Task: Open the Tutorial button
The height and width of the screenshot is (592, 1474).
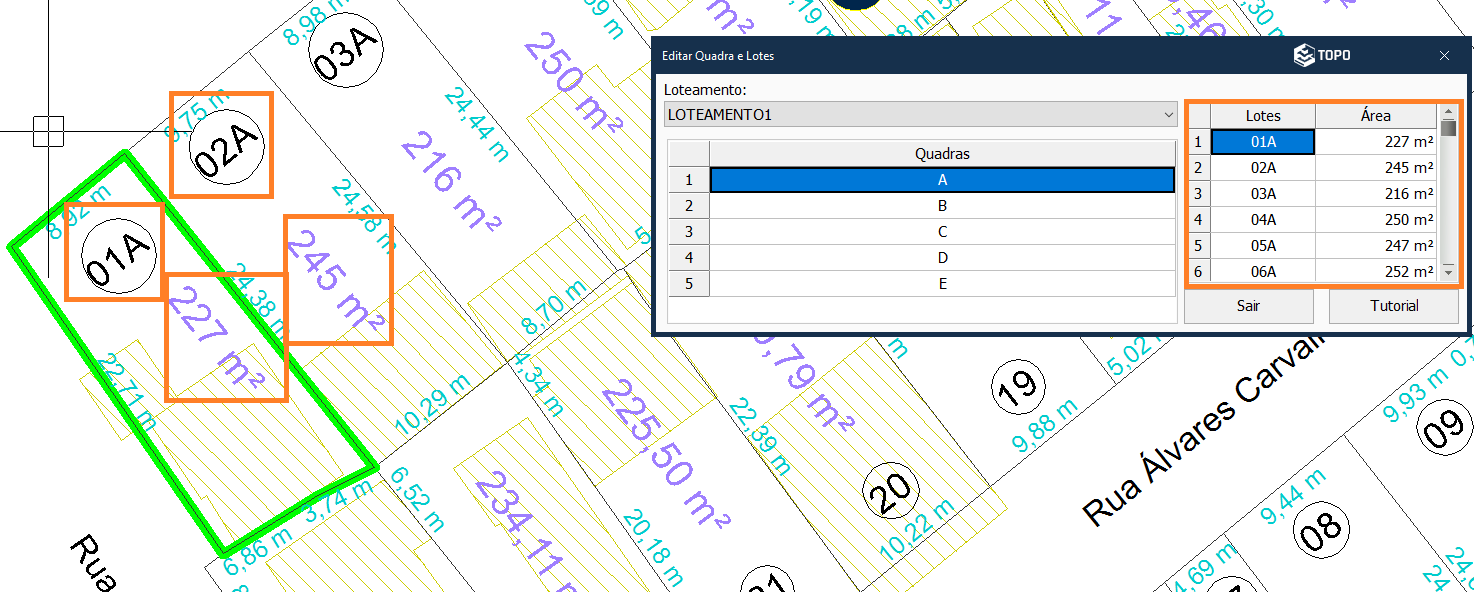Action: click(x=1393, y=306)
